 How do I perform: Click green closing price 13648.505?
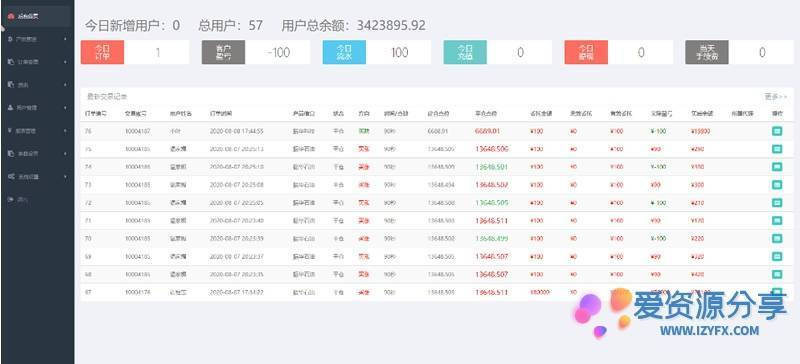tap(491, 203)
